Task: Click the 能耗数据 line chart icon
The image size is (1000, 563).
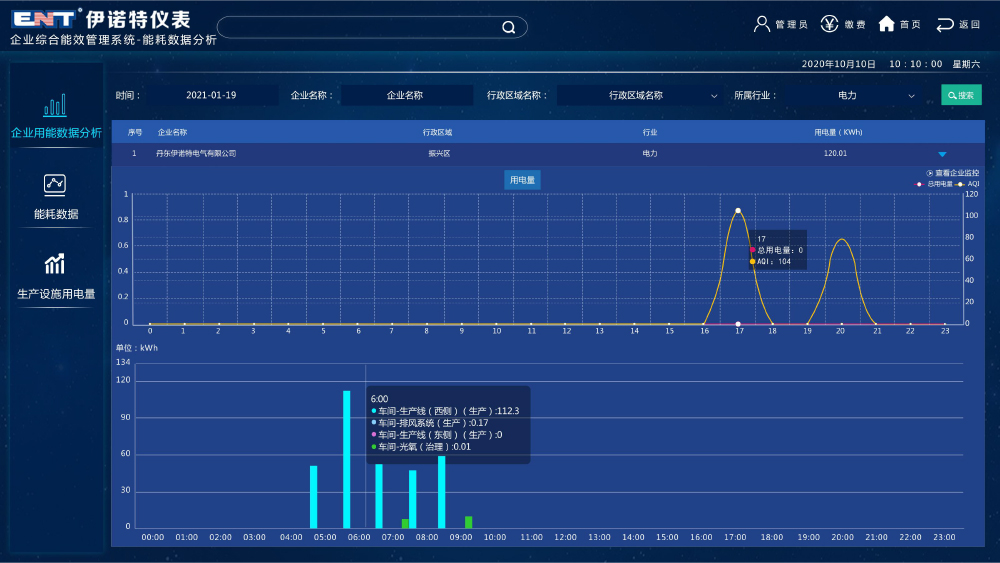Action: click(55, 184)
